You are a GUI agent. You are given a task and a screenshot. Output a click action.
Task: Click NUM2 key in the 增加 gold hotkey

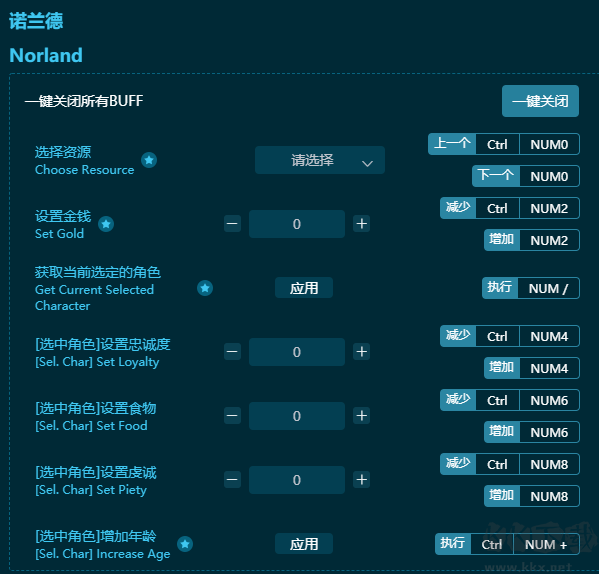pos(549,240)
